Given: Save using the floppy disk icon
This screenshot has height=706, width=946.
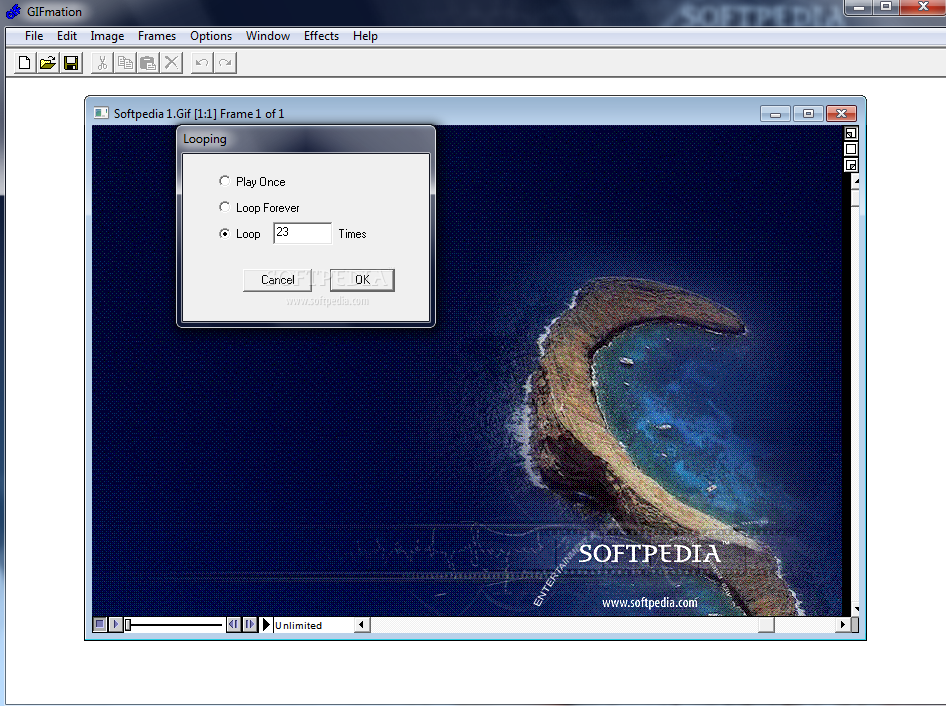Looking at the screenshot, I should [x=71, y=63].
